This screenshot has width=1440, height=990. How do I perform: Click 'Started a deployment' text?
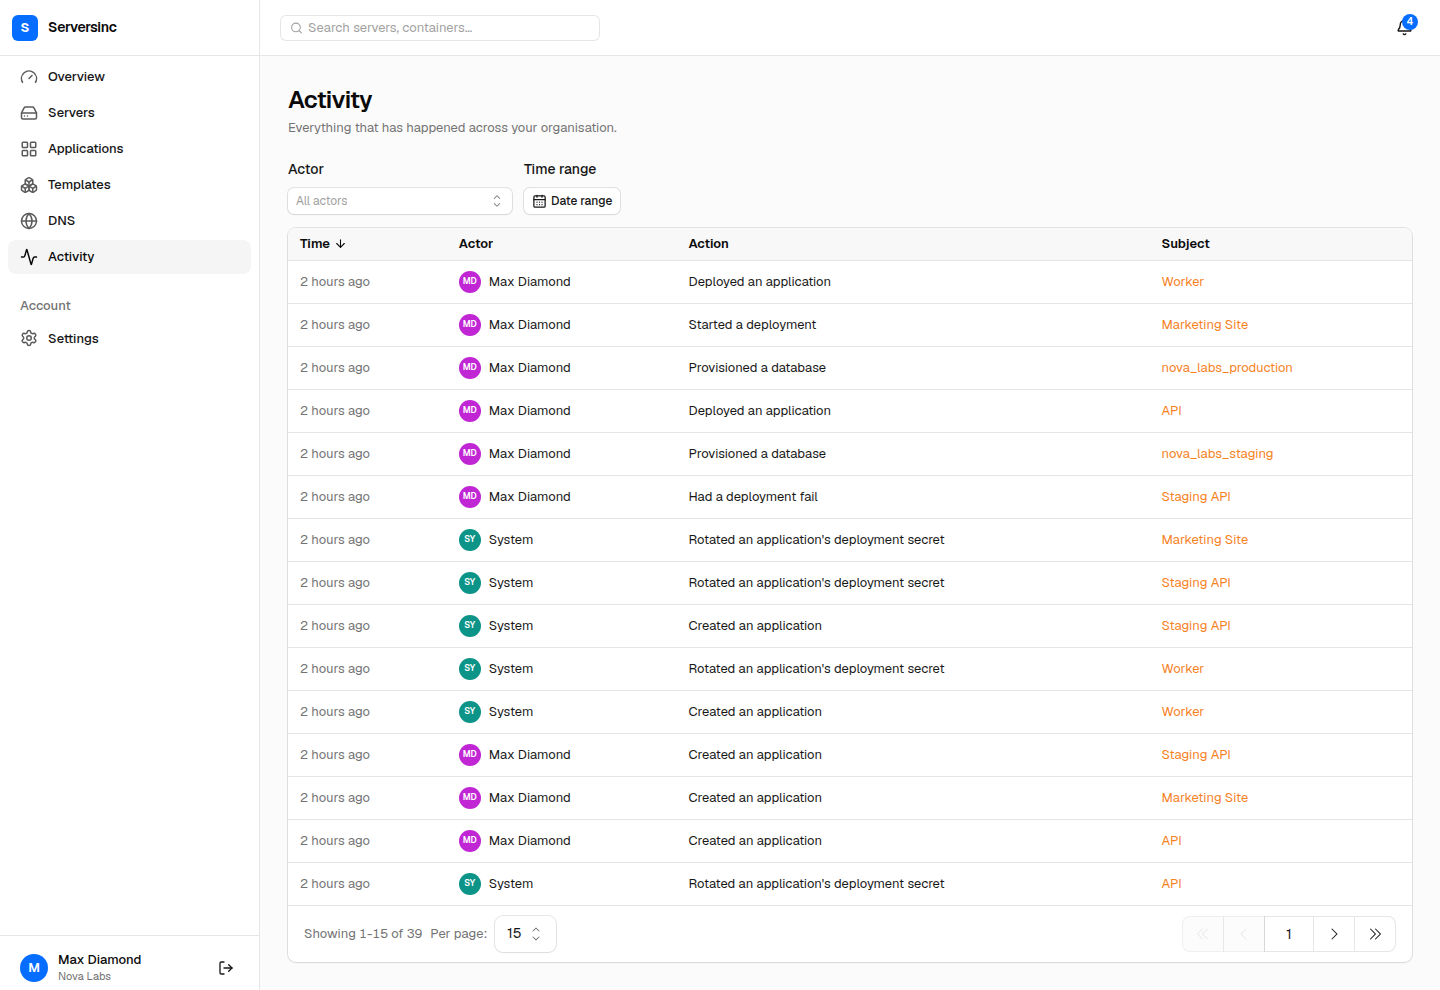(752, 325)
